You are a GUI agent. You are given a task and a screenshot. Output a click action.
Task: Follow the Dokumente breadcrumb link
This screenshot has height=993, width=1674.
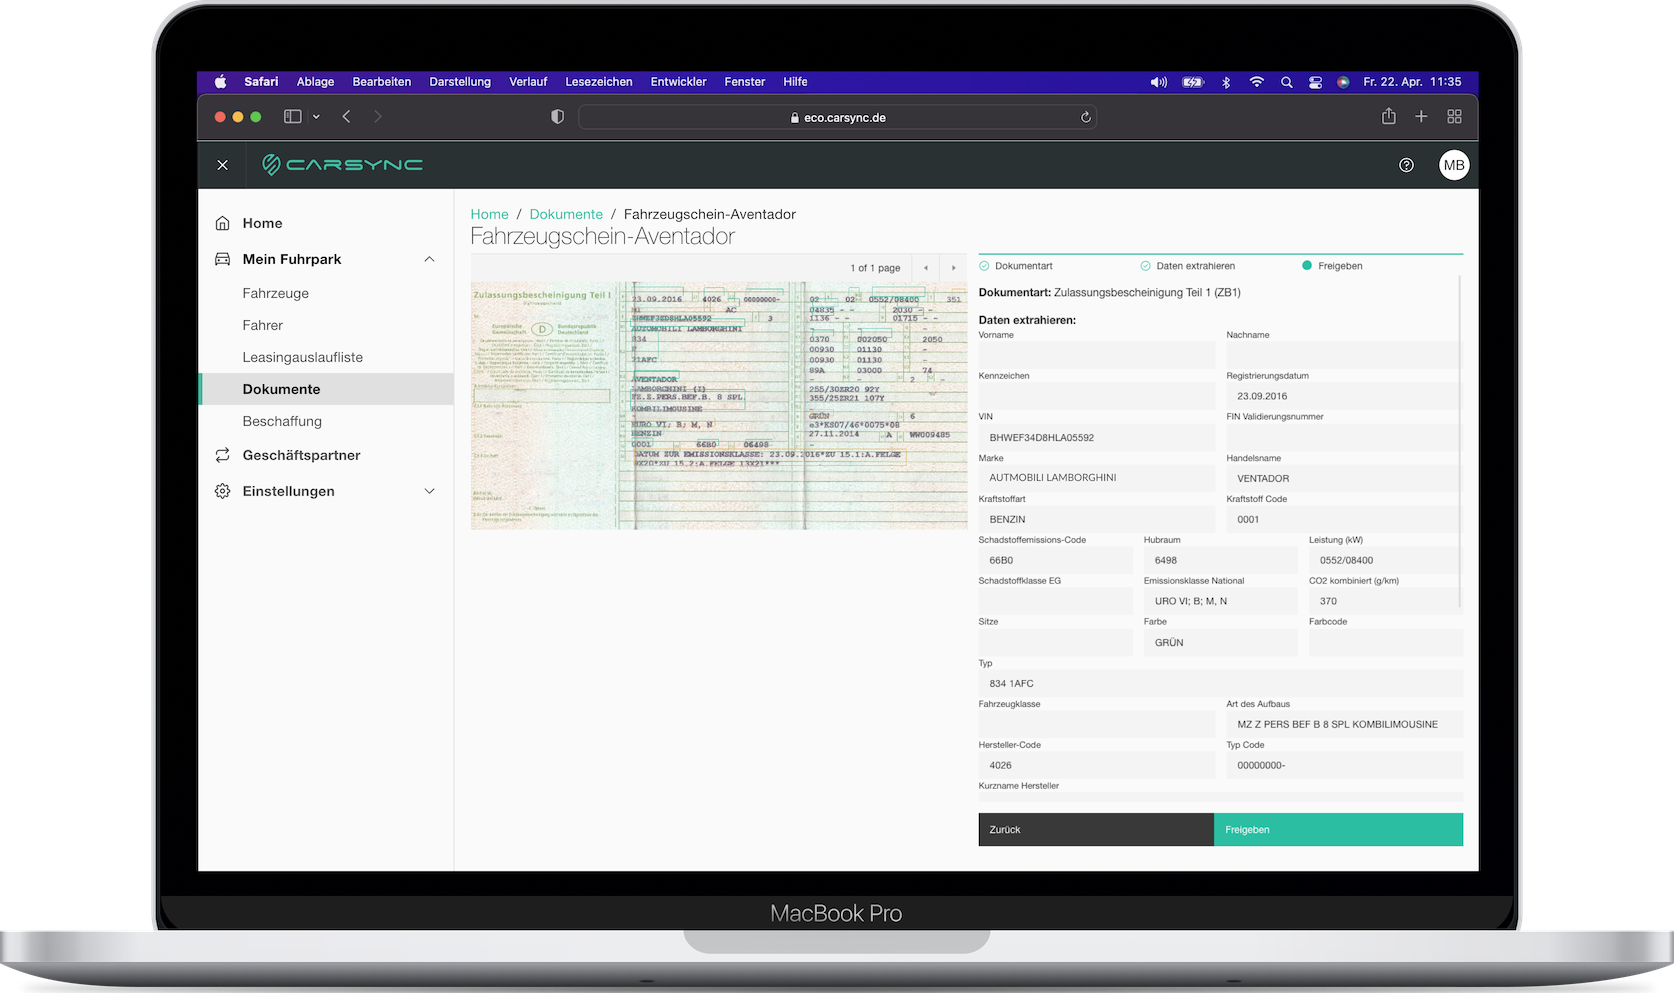566,214
